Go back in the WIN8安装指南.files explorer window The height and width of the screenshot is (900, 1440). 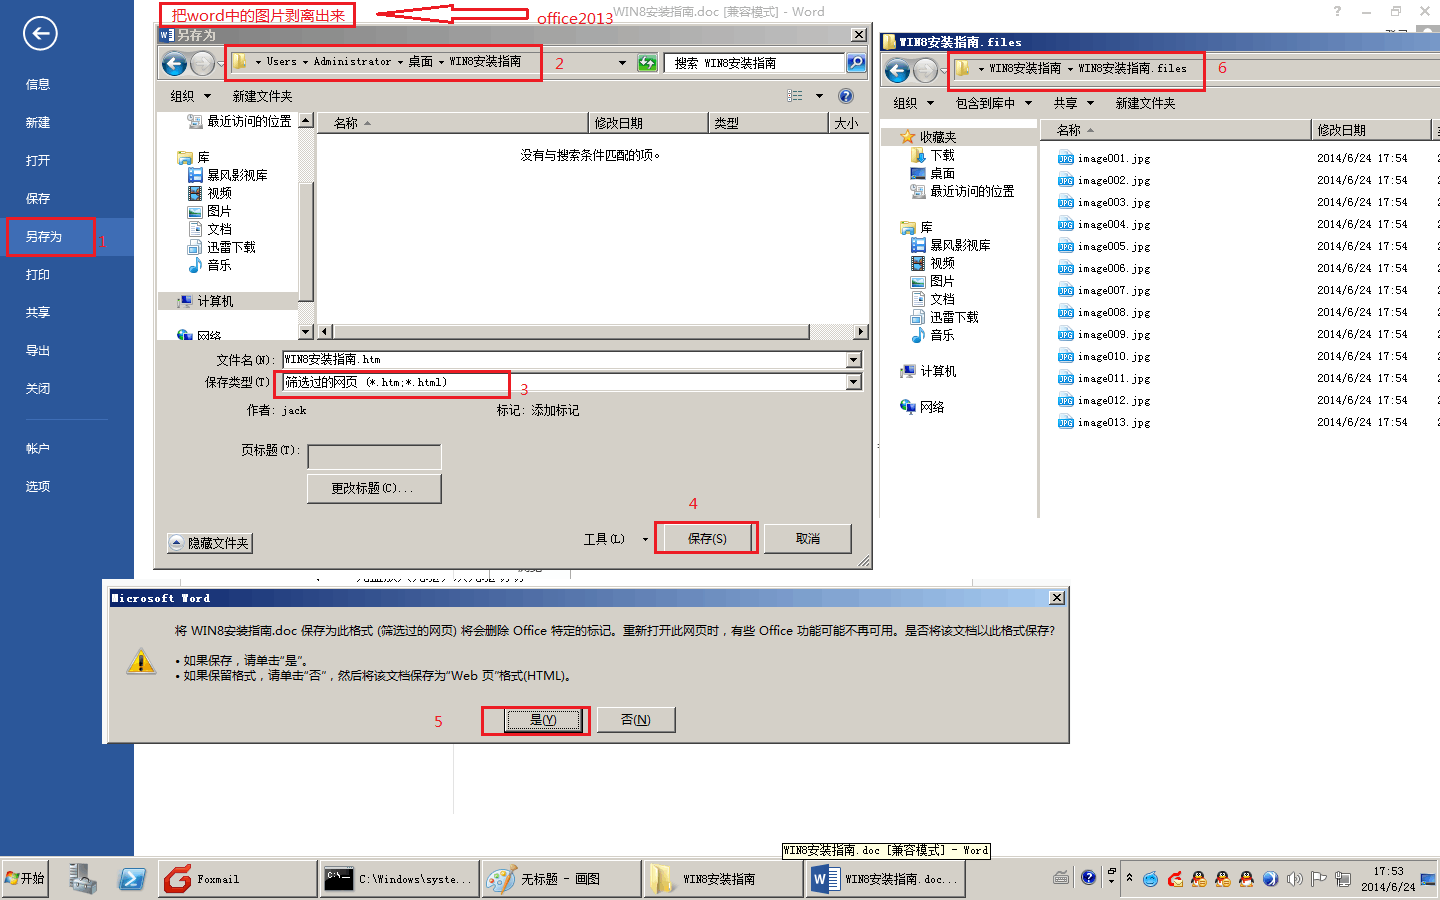tap(897, 70)
